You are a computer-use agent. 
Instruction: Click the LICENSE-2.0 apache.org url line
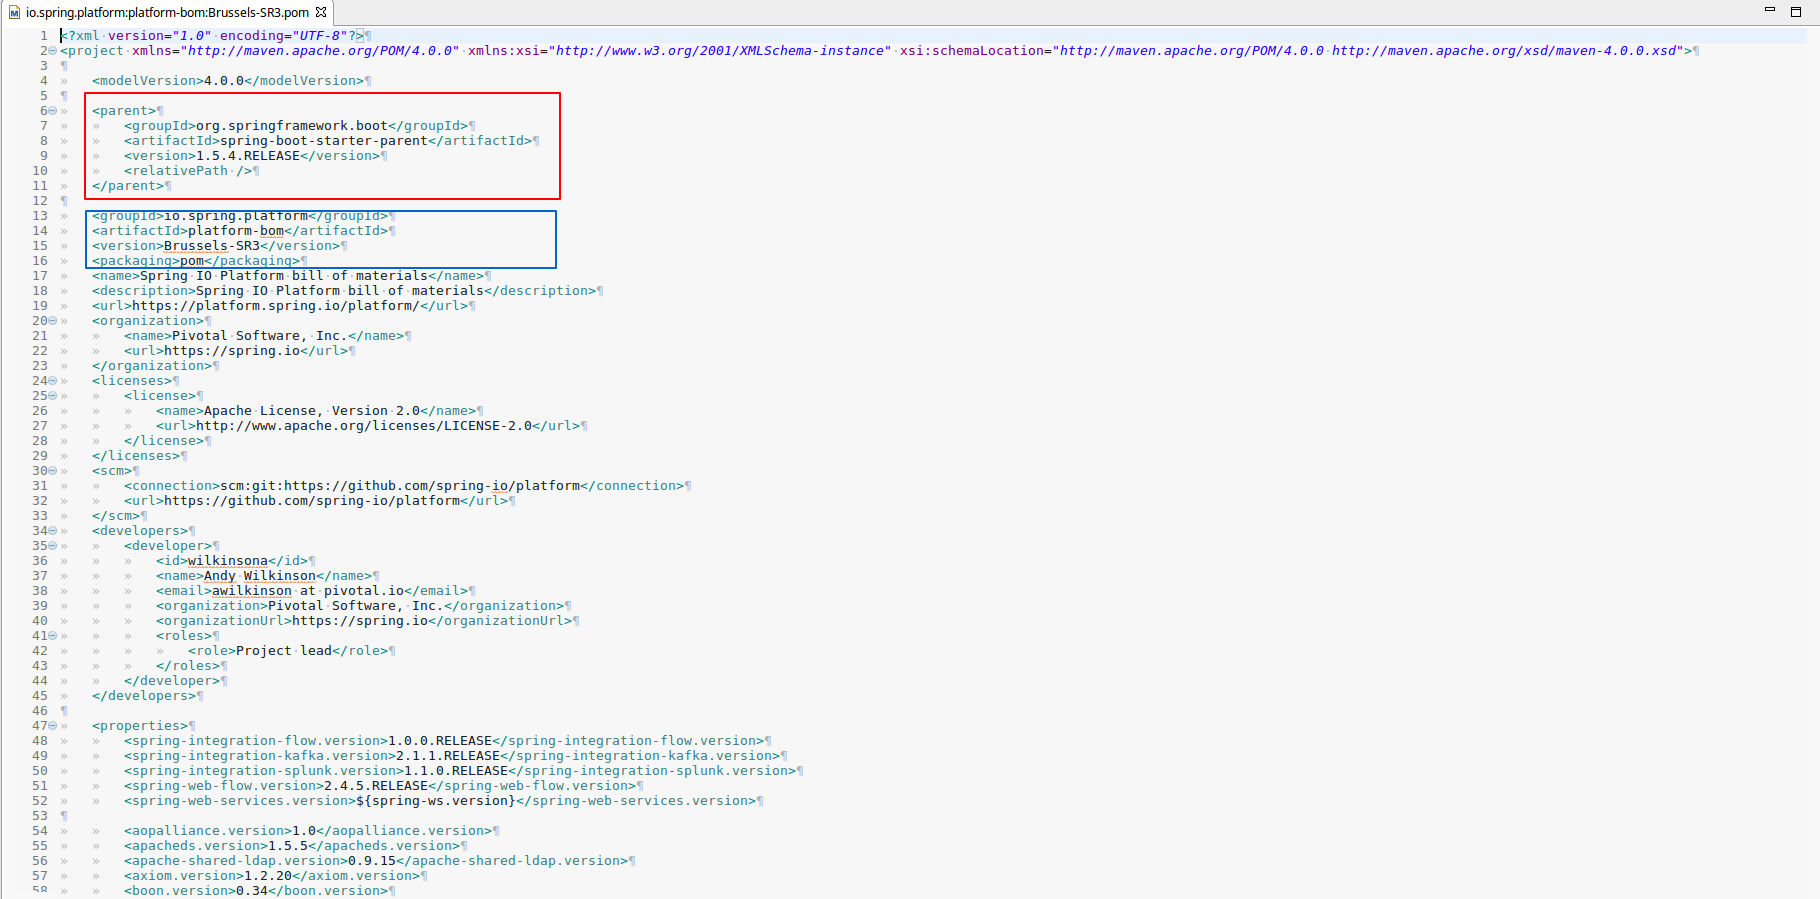[368, 426]
